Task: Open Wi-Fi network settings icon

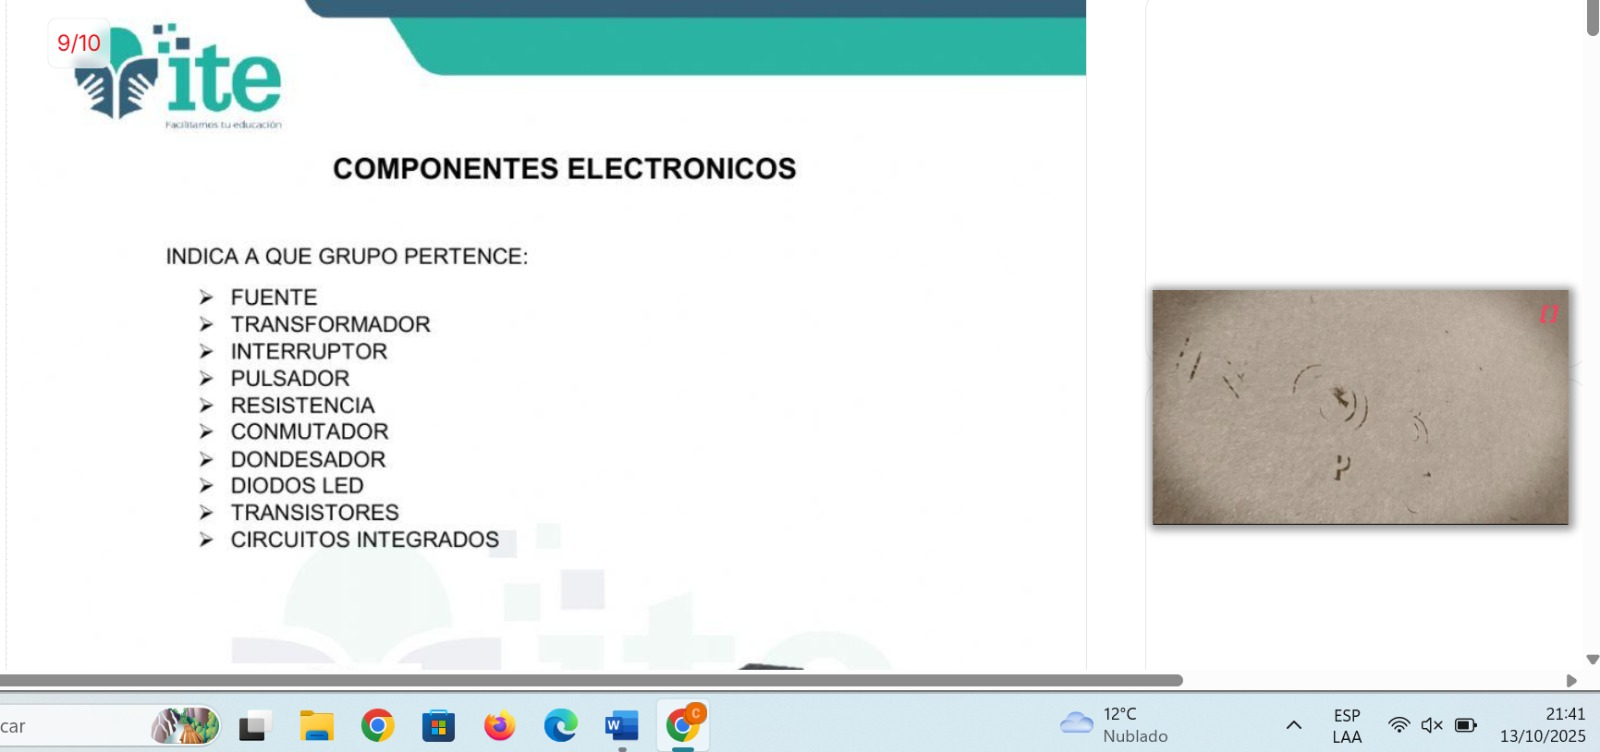Action: coord(1399,725)
